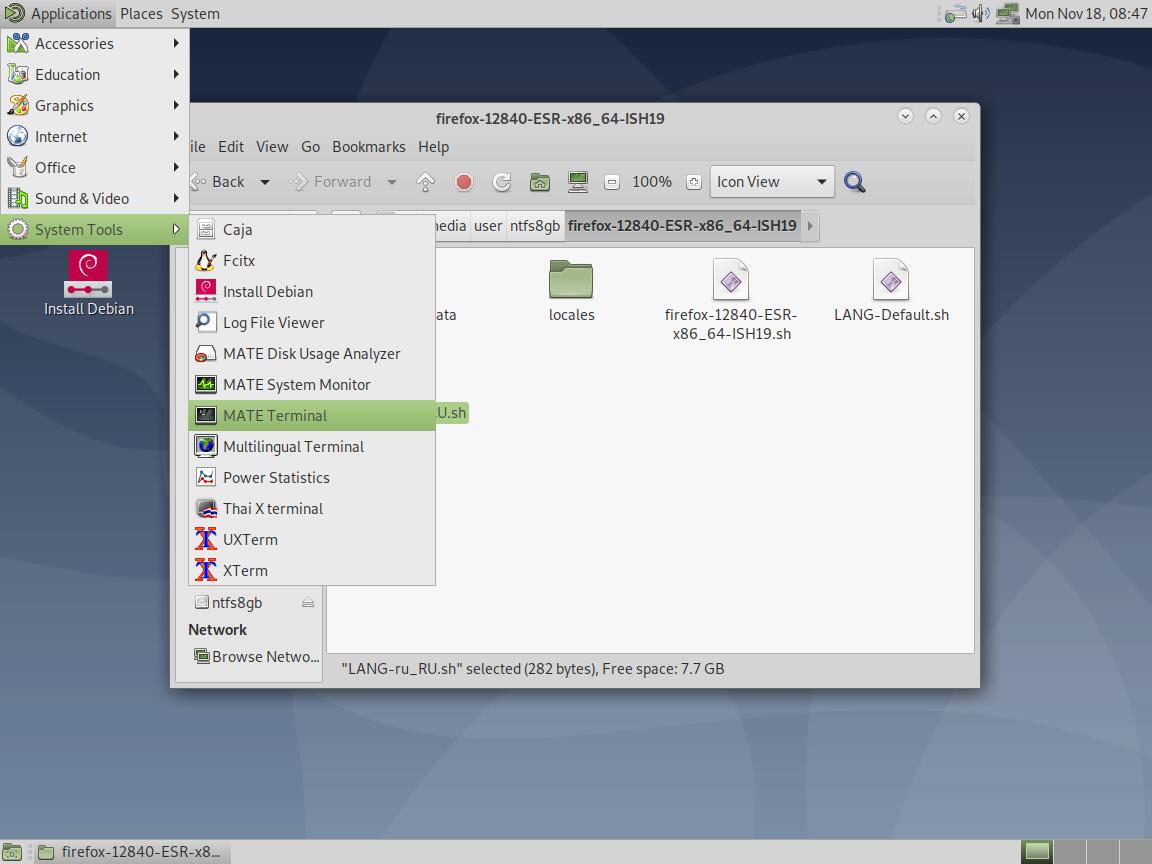Click the path bar scroll-right arrow
The height and width of the screenshot is (864, 1152).
pos(810,226)
